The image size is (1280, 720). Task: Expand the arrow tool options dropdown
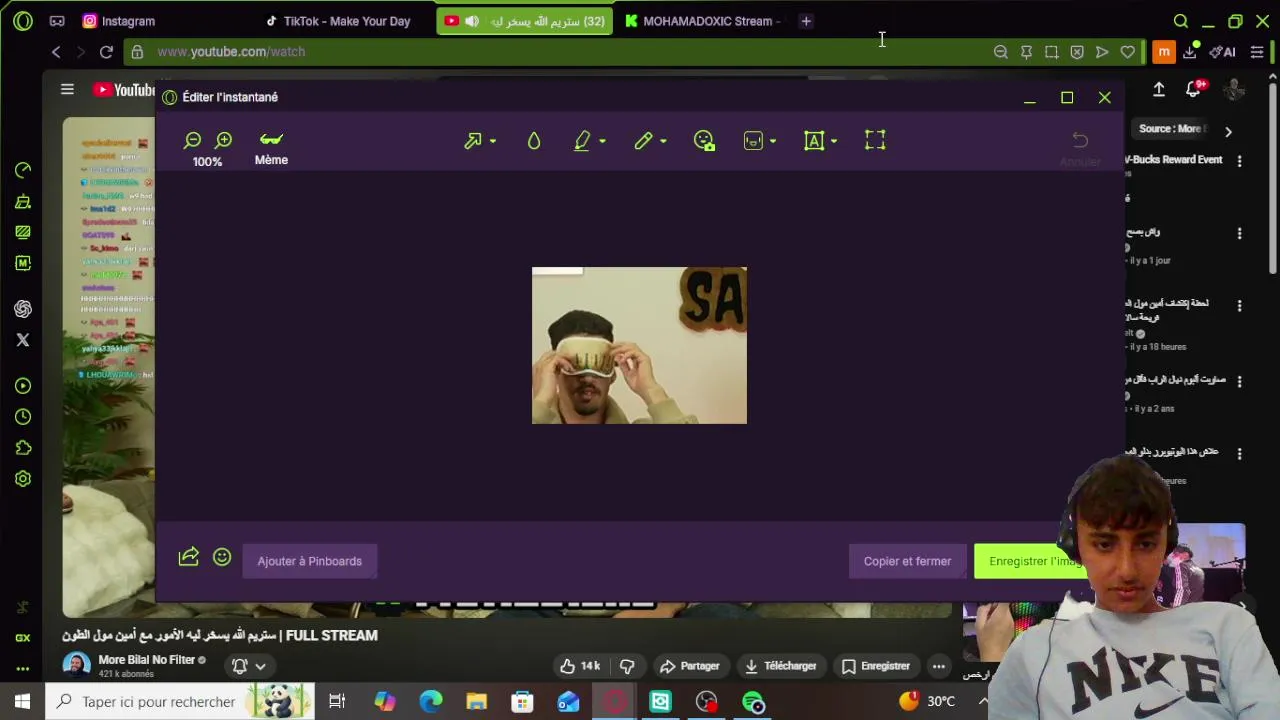tap(493, 142)
